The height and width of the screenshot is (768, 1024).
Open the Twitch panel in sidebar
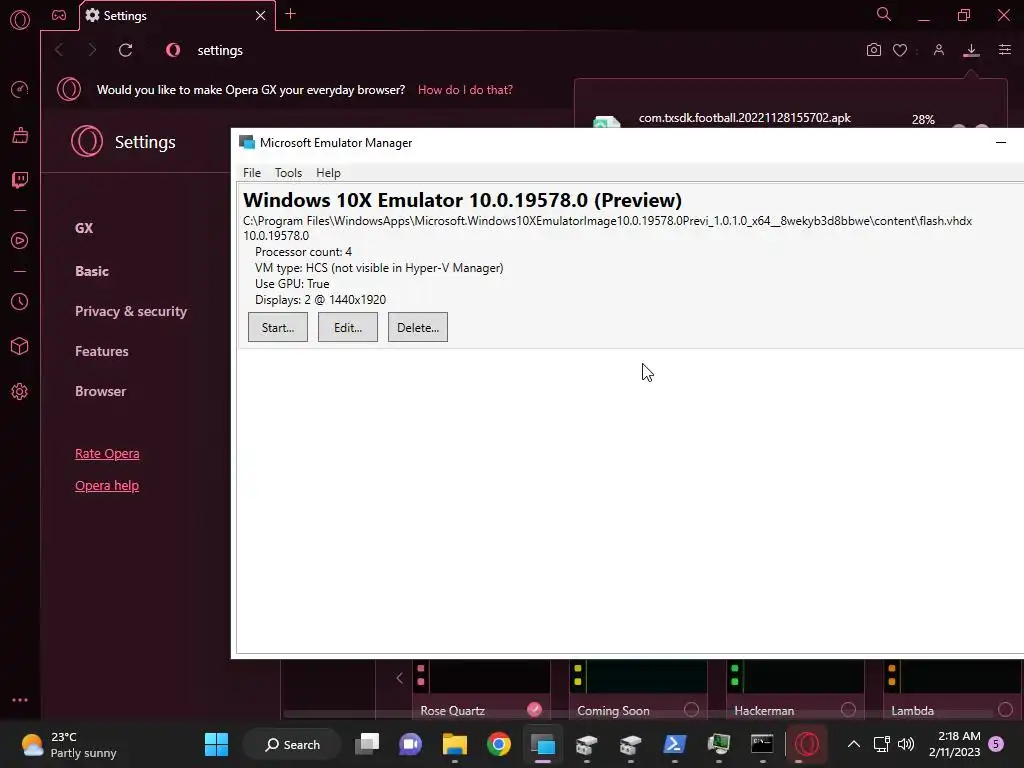point(20,180)
